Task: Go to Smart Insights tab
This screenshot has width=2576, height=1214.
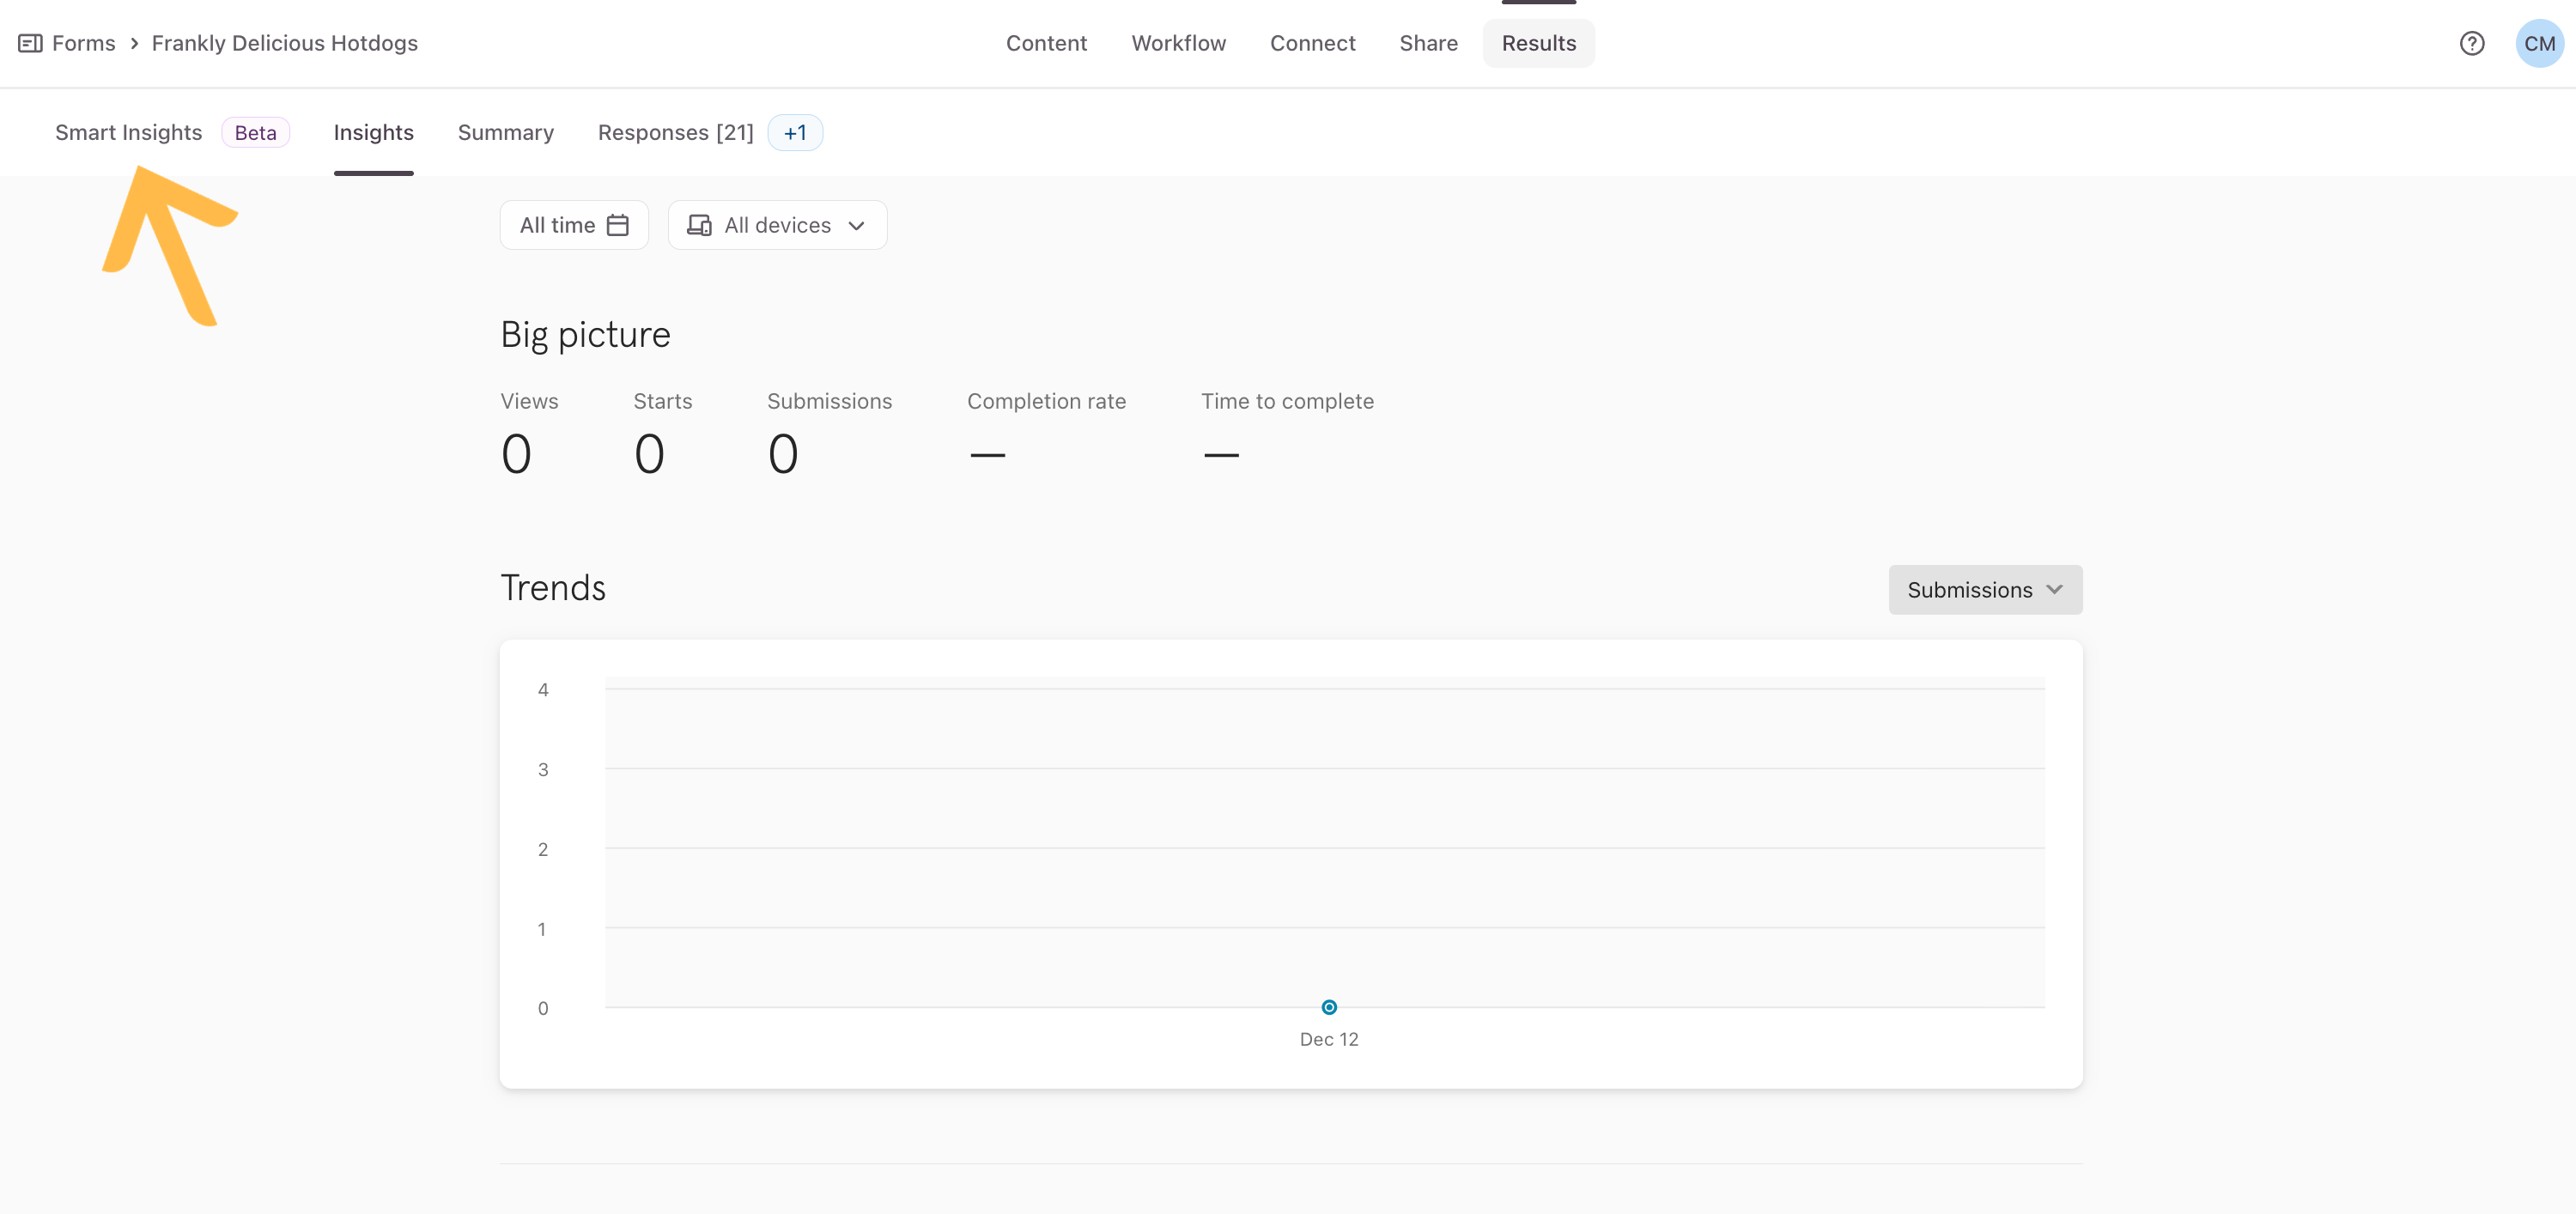Action: 128,133
